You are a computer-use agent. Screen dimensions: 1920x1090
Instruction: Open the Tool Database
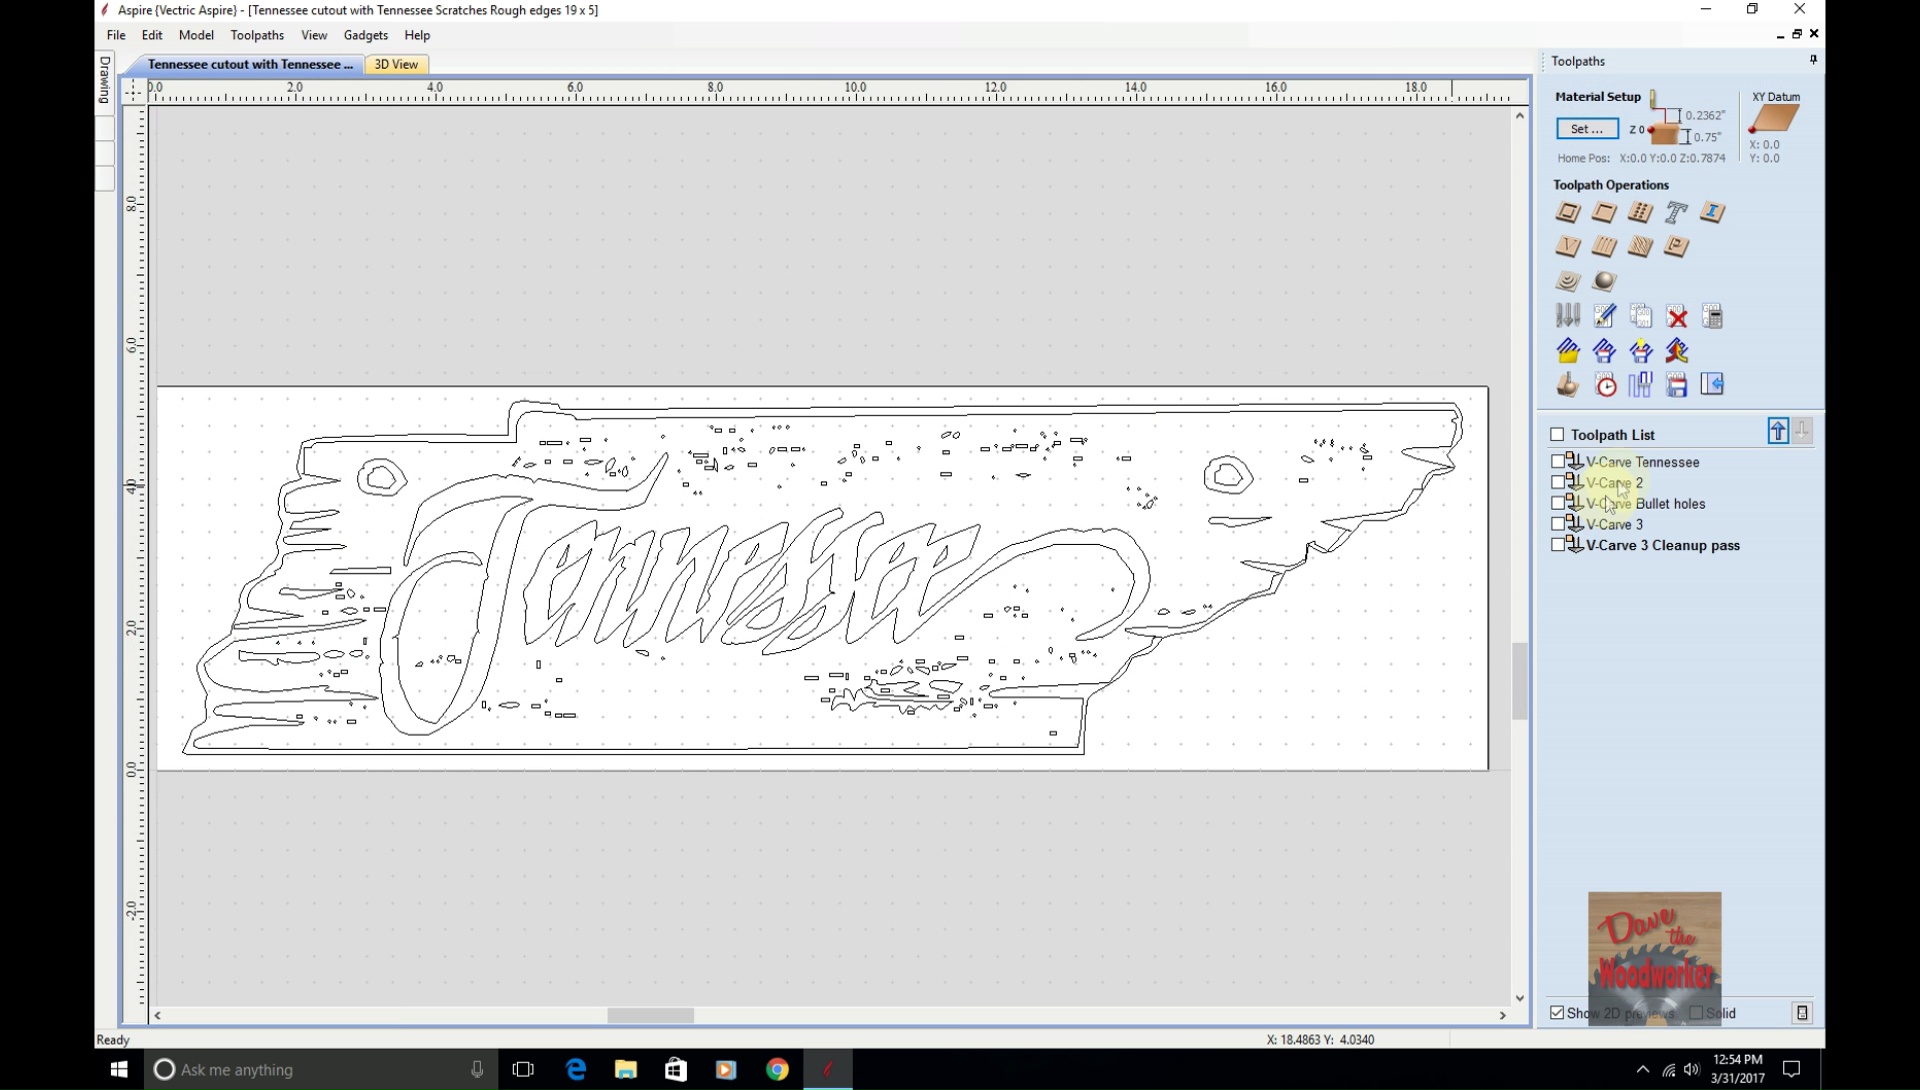tap(1568, 316)
